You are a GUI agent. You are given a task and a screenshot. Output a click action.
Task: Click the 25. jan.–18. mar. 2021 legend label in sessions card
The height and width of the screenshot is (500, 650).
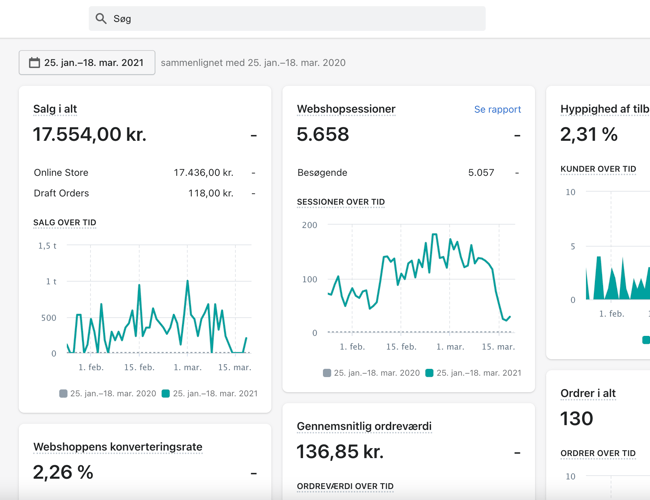479,373
